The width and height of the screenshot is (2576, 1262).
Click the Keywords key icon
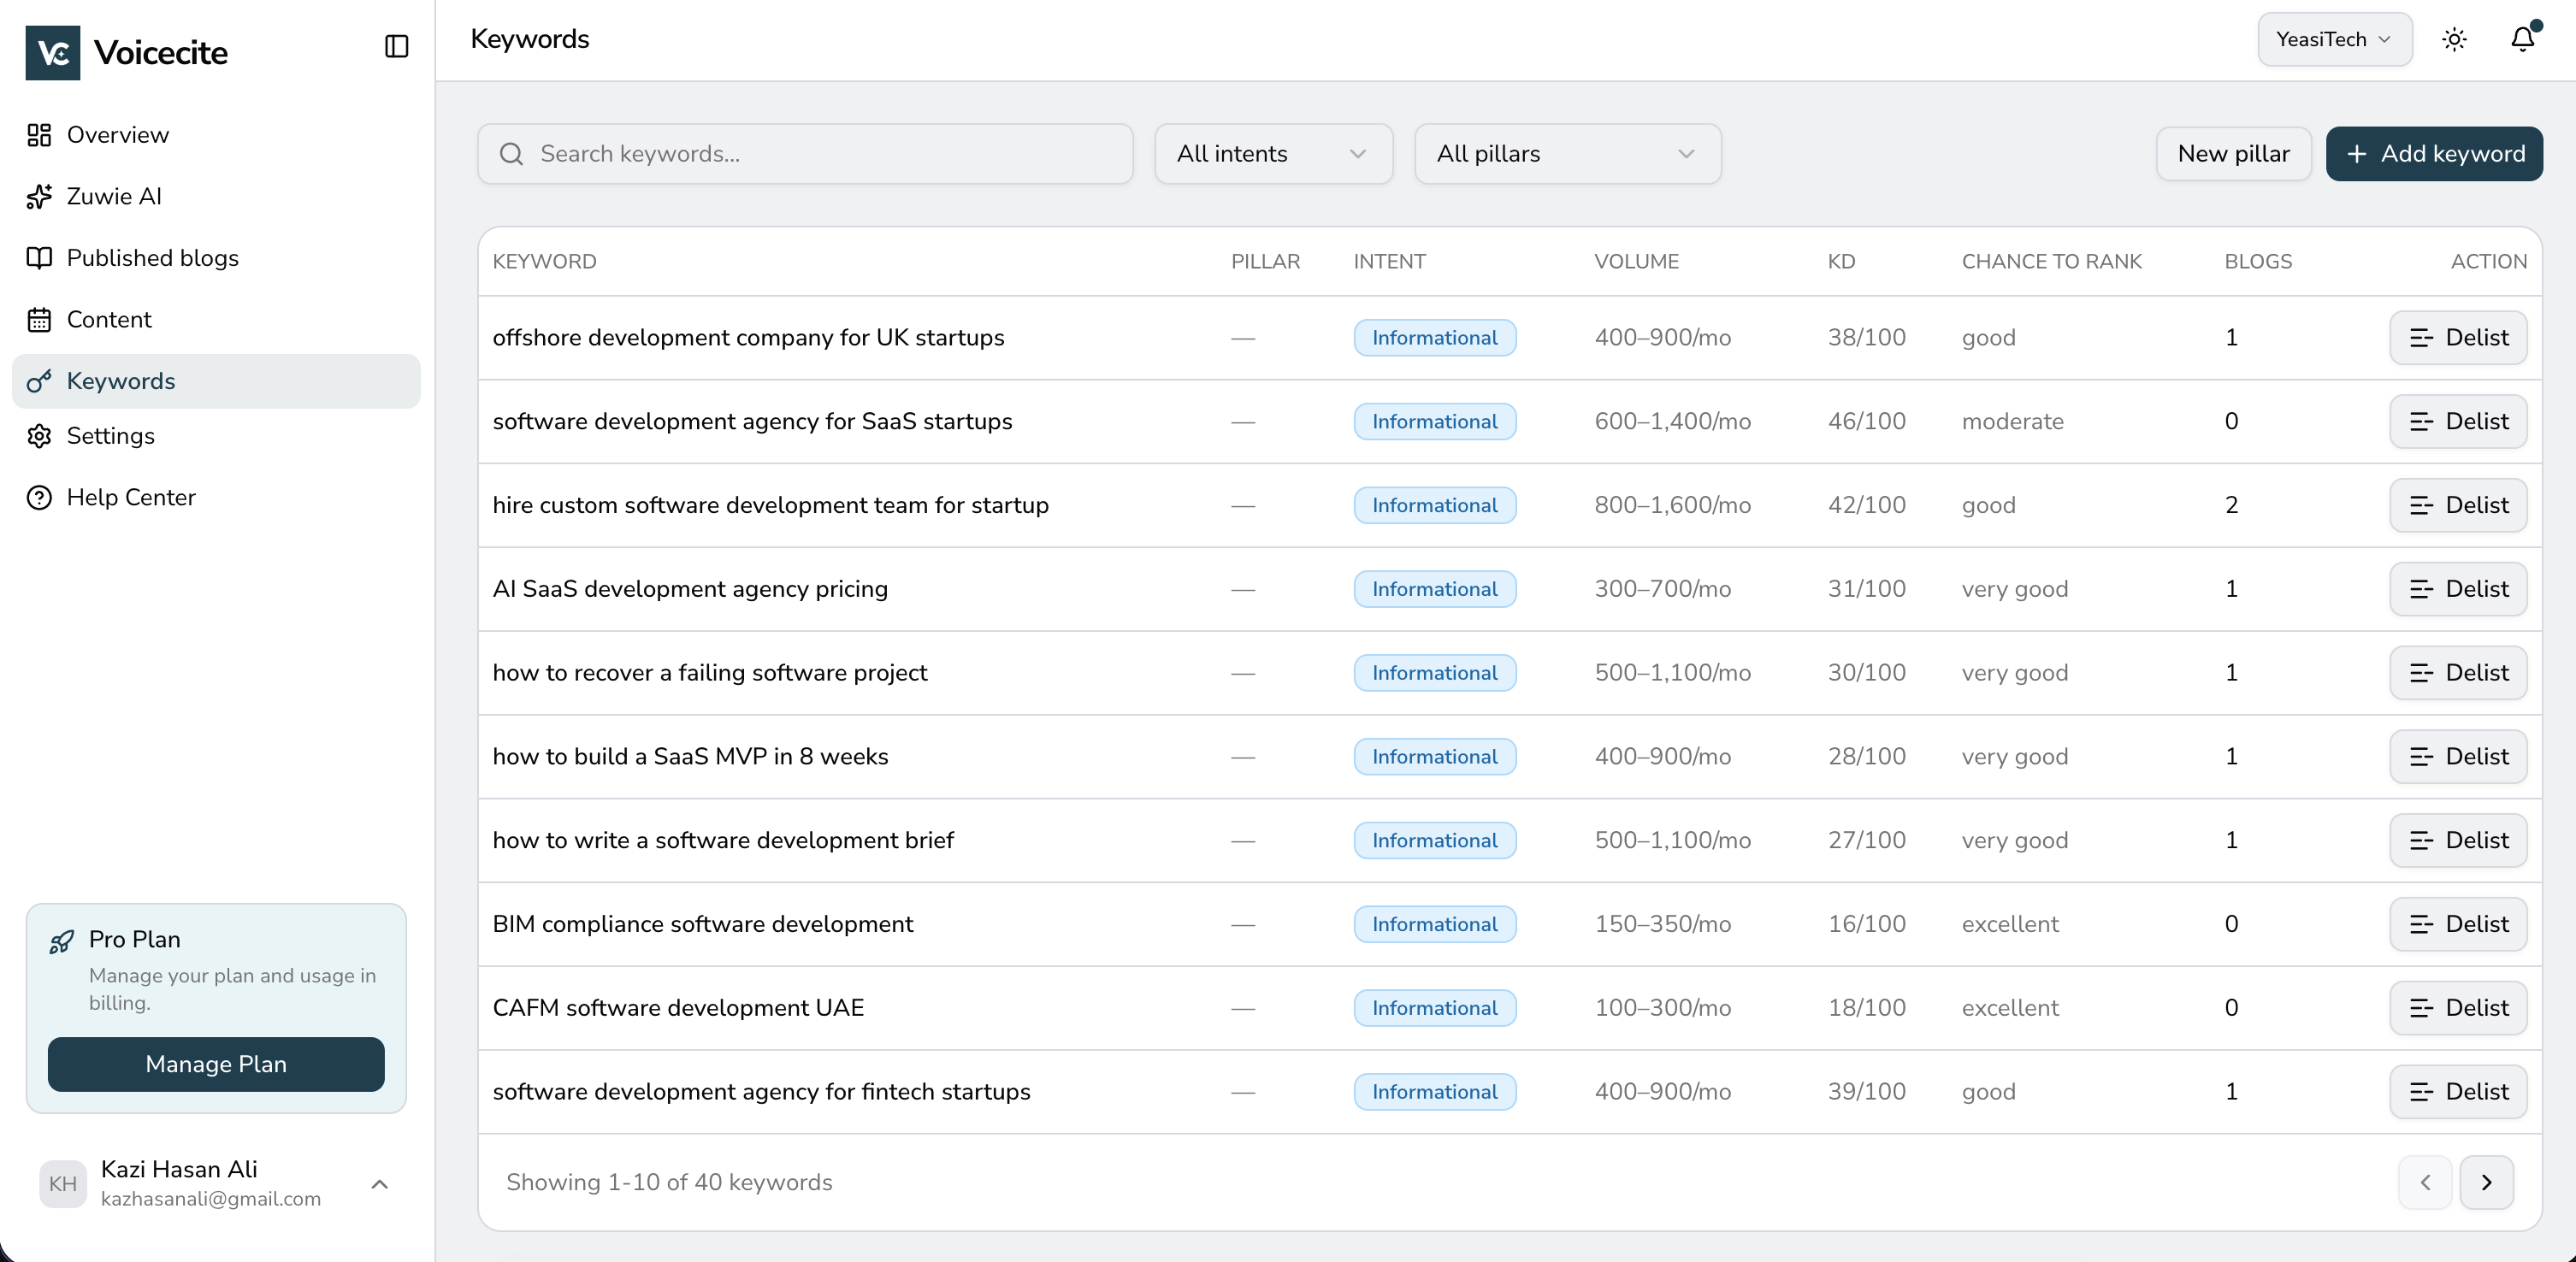pyautogui.click(x=39, y=381)
